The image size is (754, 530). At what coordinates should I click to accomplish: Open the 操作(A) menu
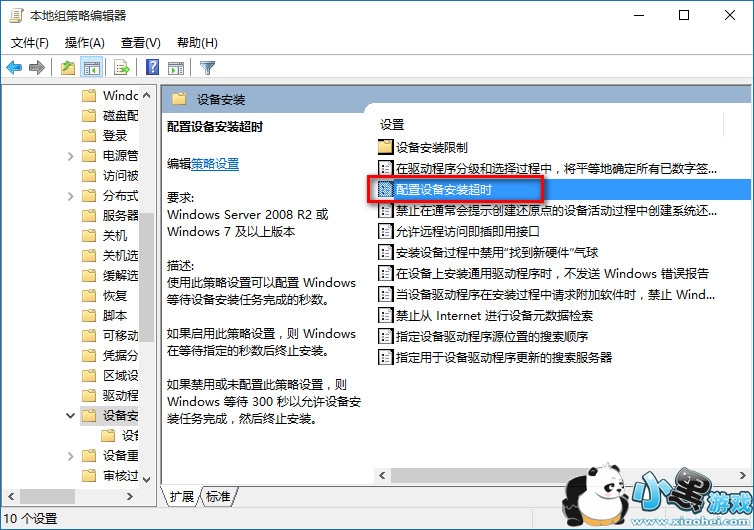click(x=85, y=43)
